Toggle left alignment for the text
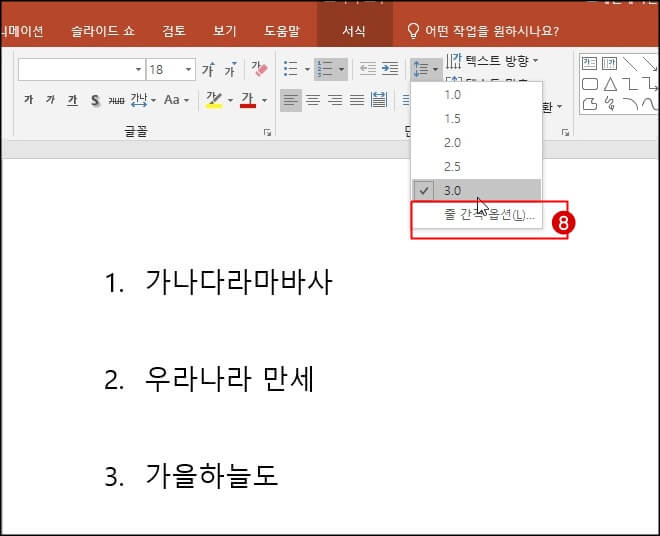 [x=291, y=100]
